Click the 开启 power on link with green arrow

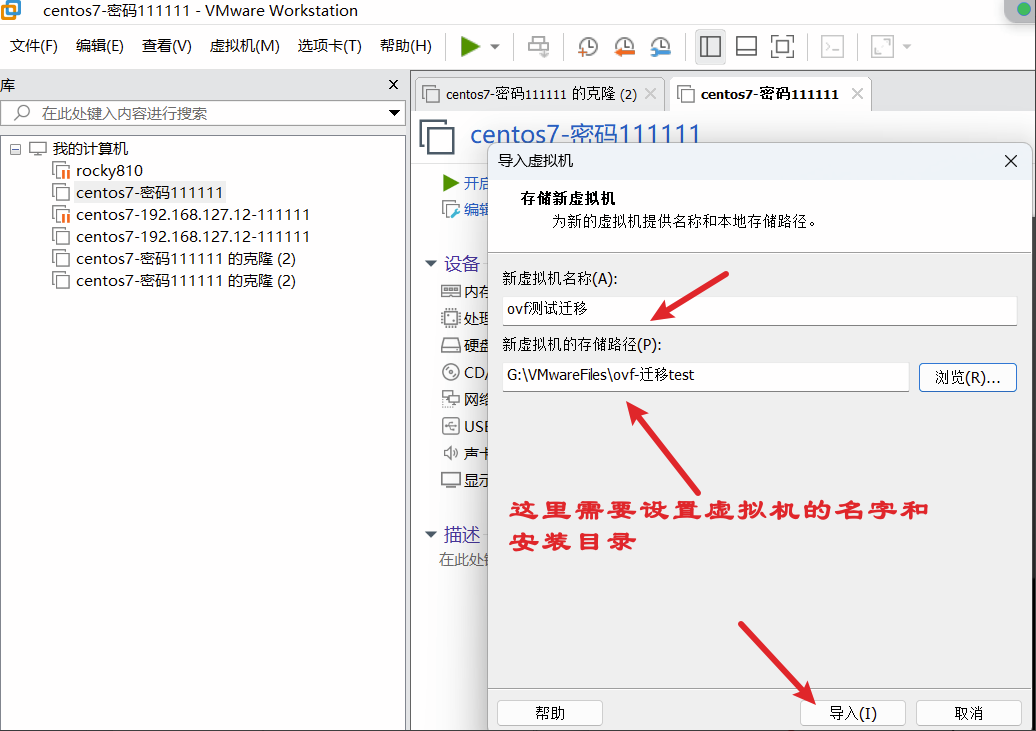[x=466, y=183]
